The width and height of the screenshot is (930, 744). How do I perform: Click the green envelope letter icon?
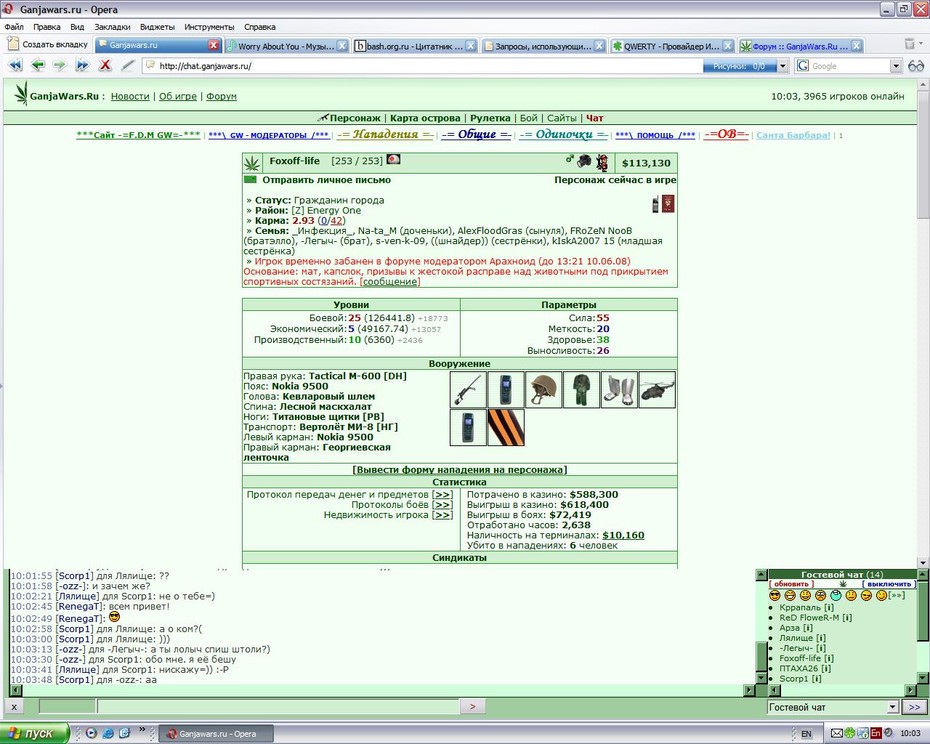point(250,180)
